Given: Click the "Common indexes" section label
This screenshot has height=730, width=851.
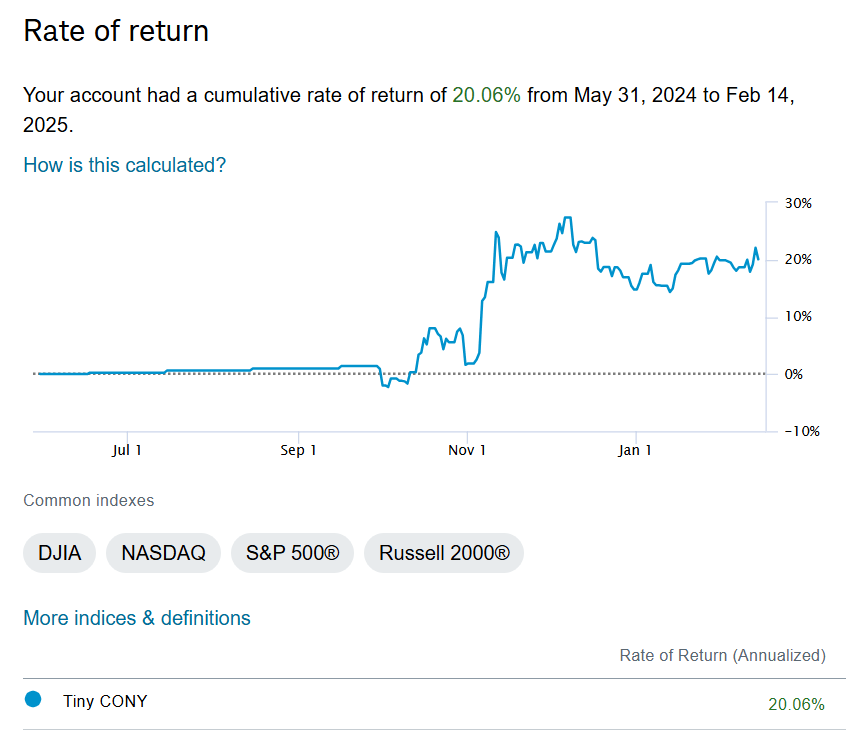Looking at the screenshot, I should point(89,500).
